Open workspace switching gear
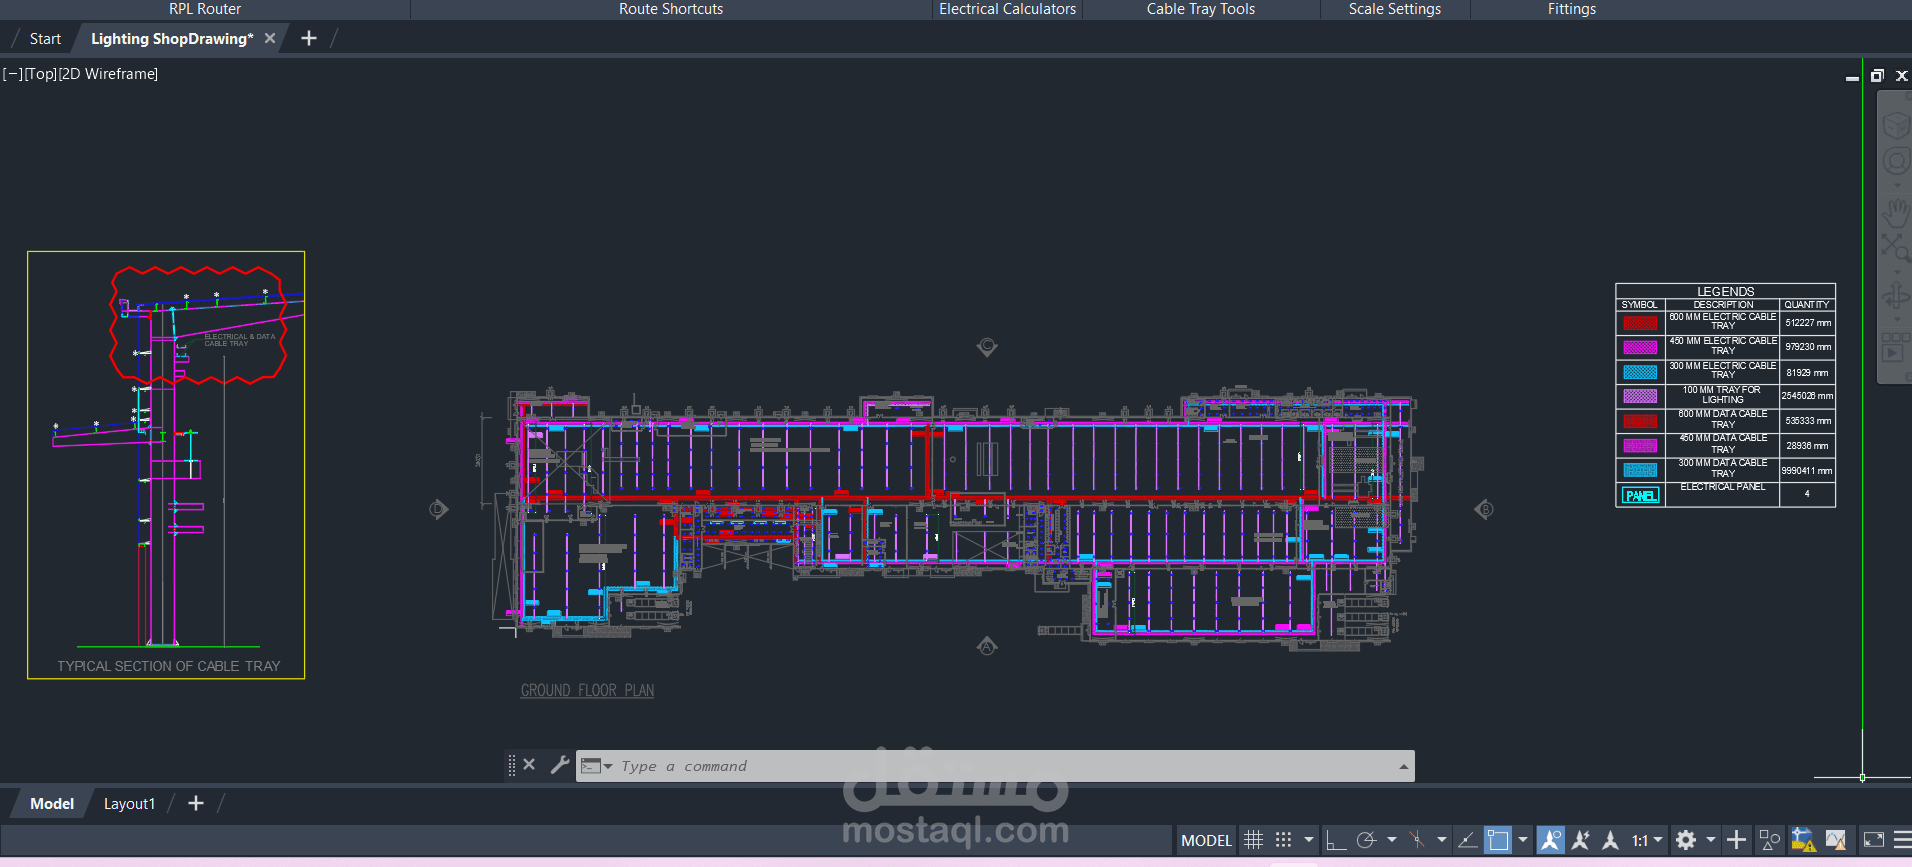The image size is (1912, 867). 1686,840
